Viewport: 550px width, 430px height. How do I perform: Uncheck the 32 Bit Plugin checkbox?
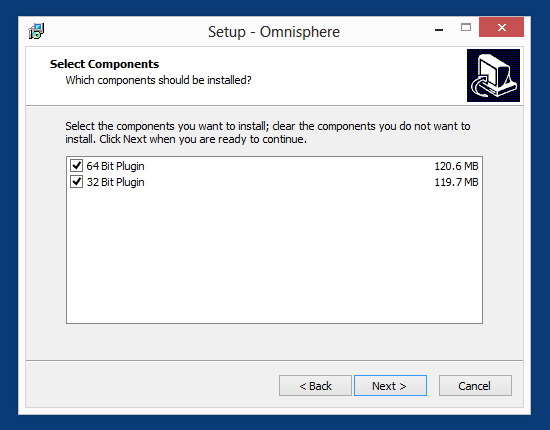(x=76, y=182)
